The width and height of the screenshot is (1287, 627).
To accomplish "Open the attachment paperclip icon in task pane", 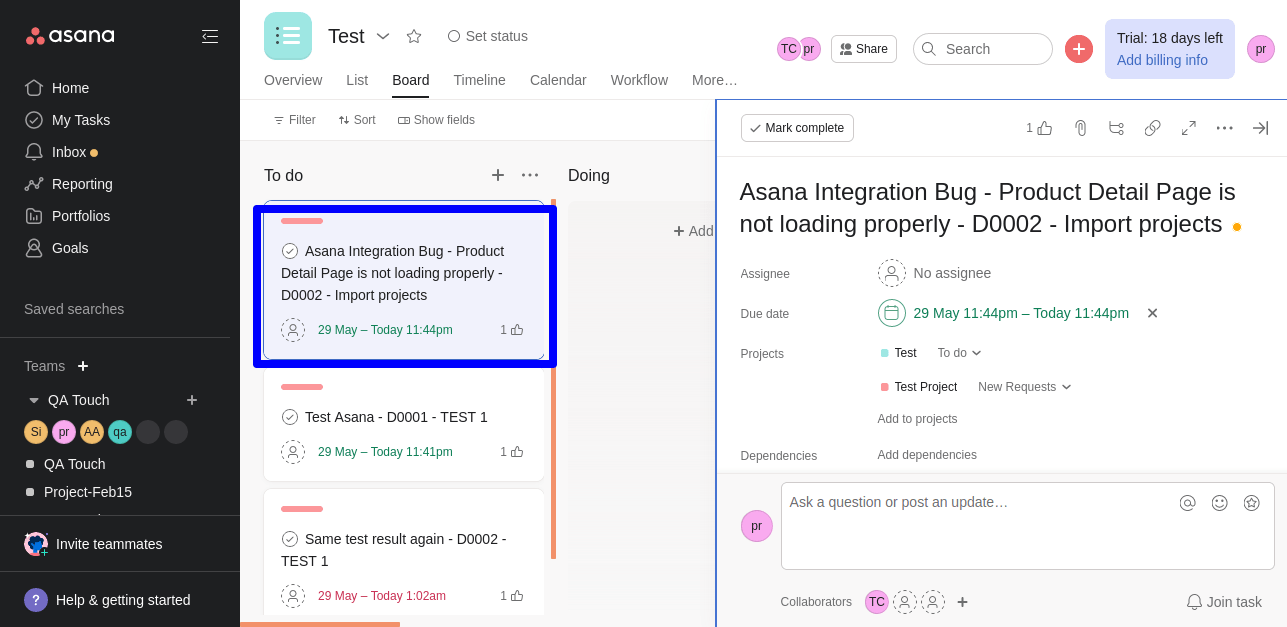I will (1080, 128).
